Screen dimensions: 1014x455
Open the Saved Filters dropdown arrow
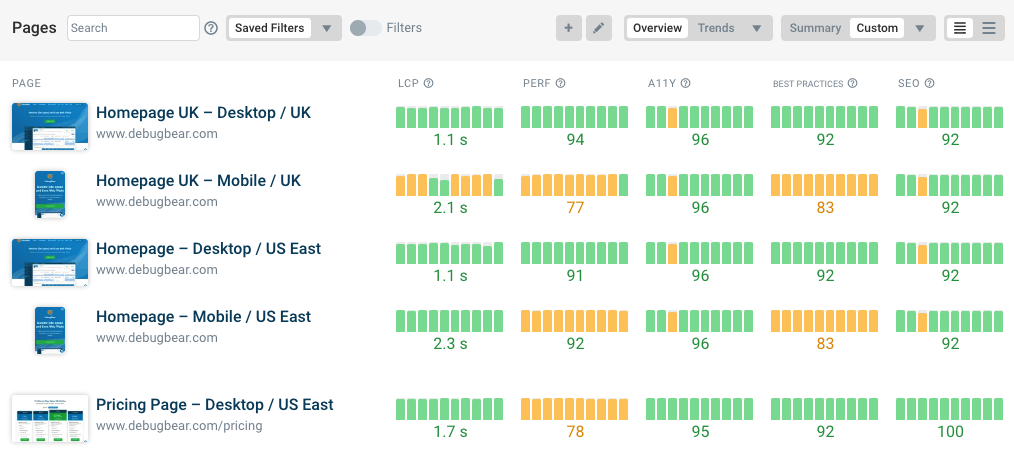[x=326, y=28]
